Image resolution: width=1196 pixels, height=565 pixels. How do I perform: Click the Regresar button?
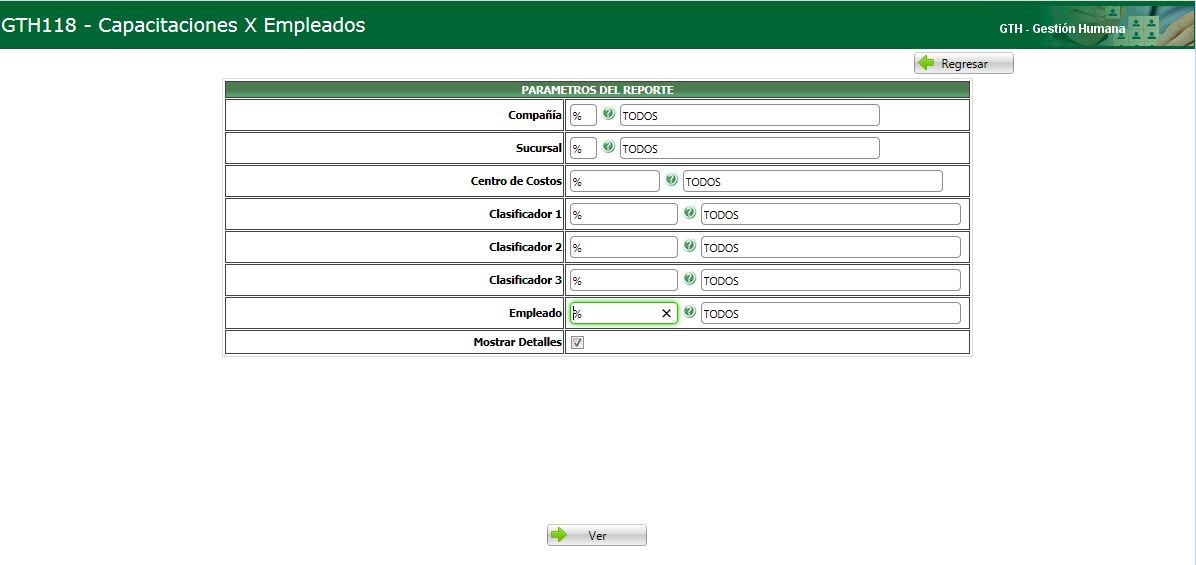click(x=964, y=63)
